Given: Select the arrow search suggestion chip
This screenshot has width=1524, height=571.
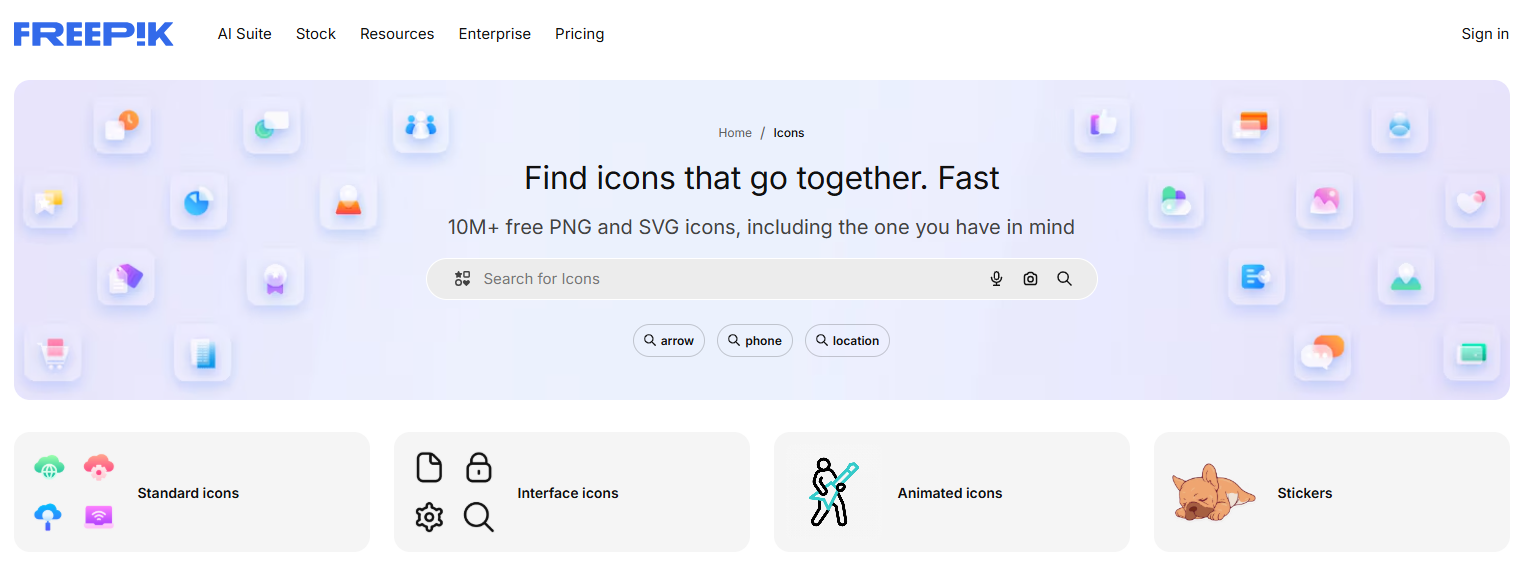Looking at the screenshot, I should 669,341.
